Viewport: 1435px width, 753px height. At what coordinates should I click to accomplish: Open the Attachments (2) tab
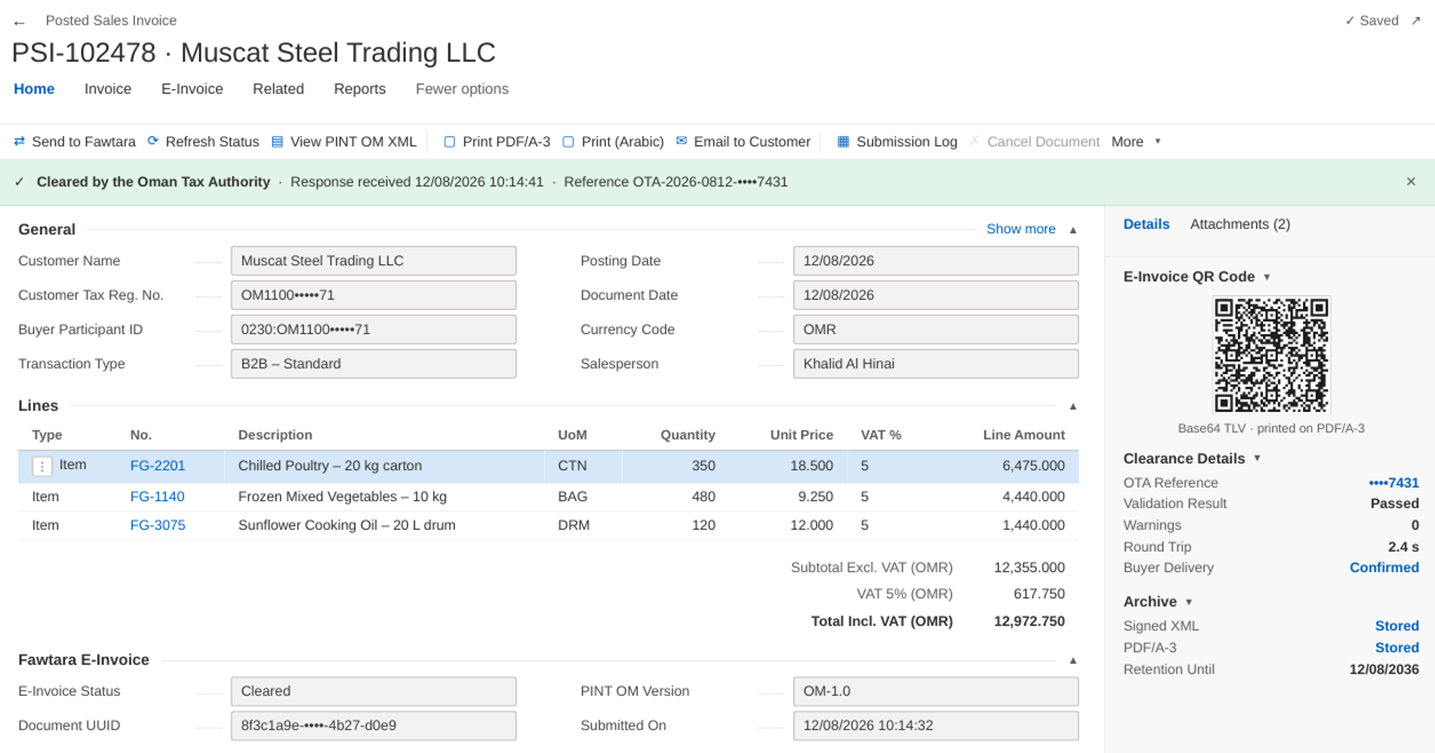pyautogui.click(x=1240, y=224)
